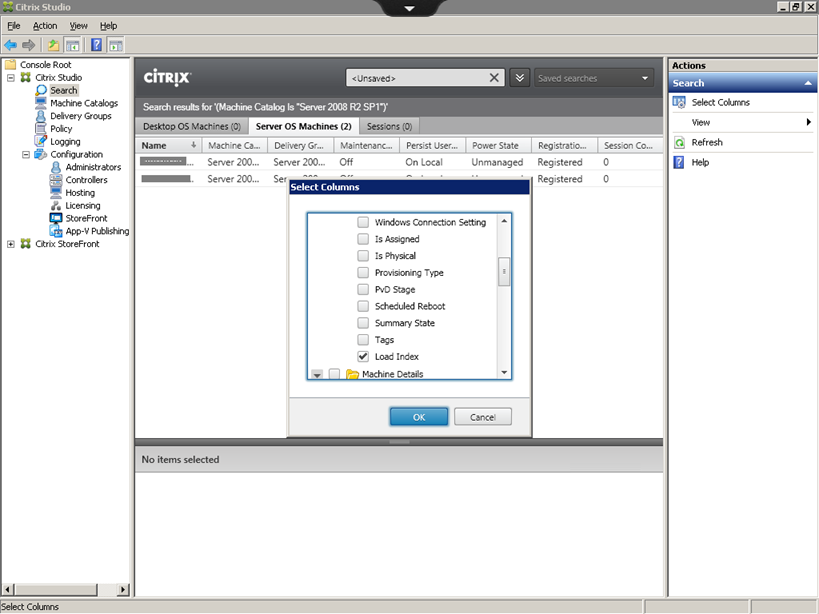Click Refresh text in Actions pane
Screen dimensions: 819x614
[707, 143]
